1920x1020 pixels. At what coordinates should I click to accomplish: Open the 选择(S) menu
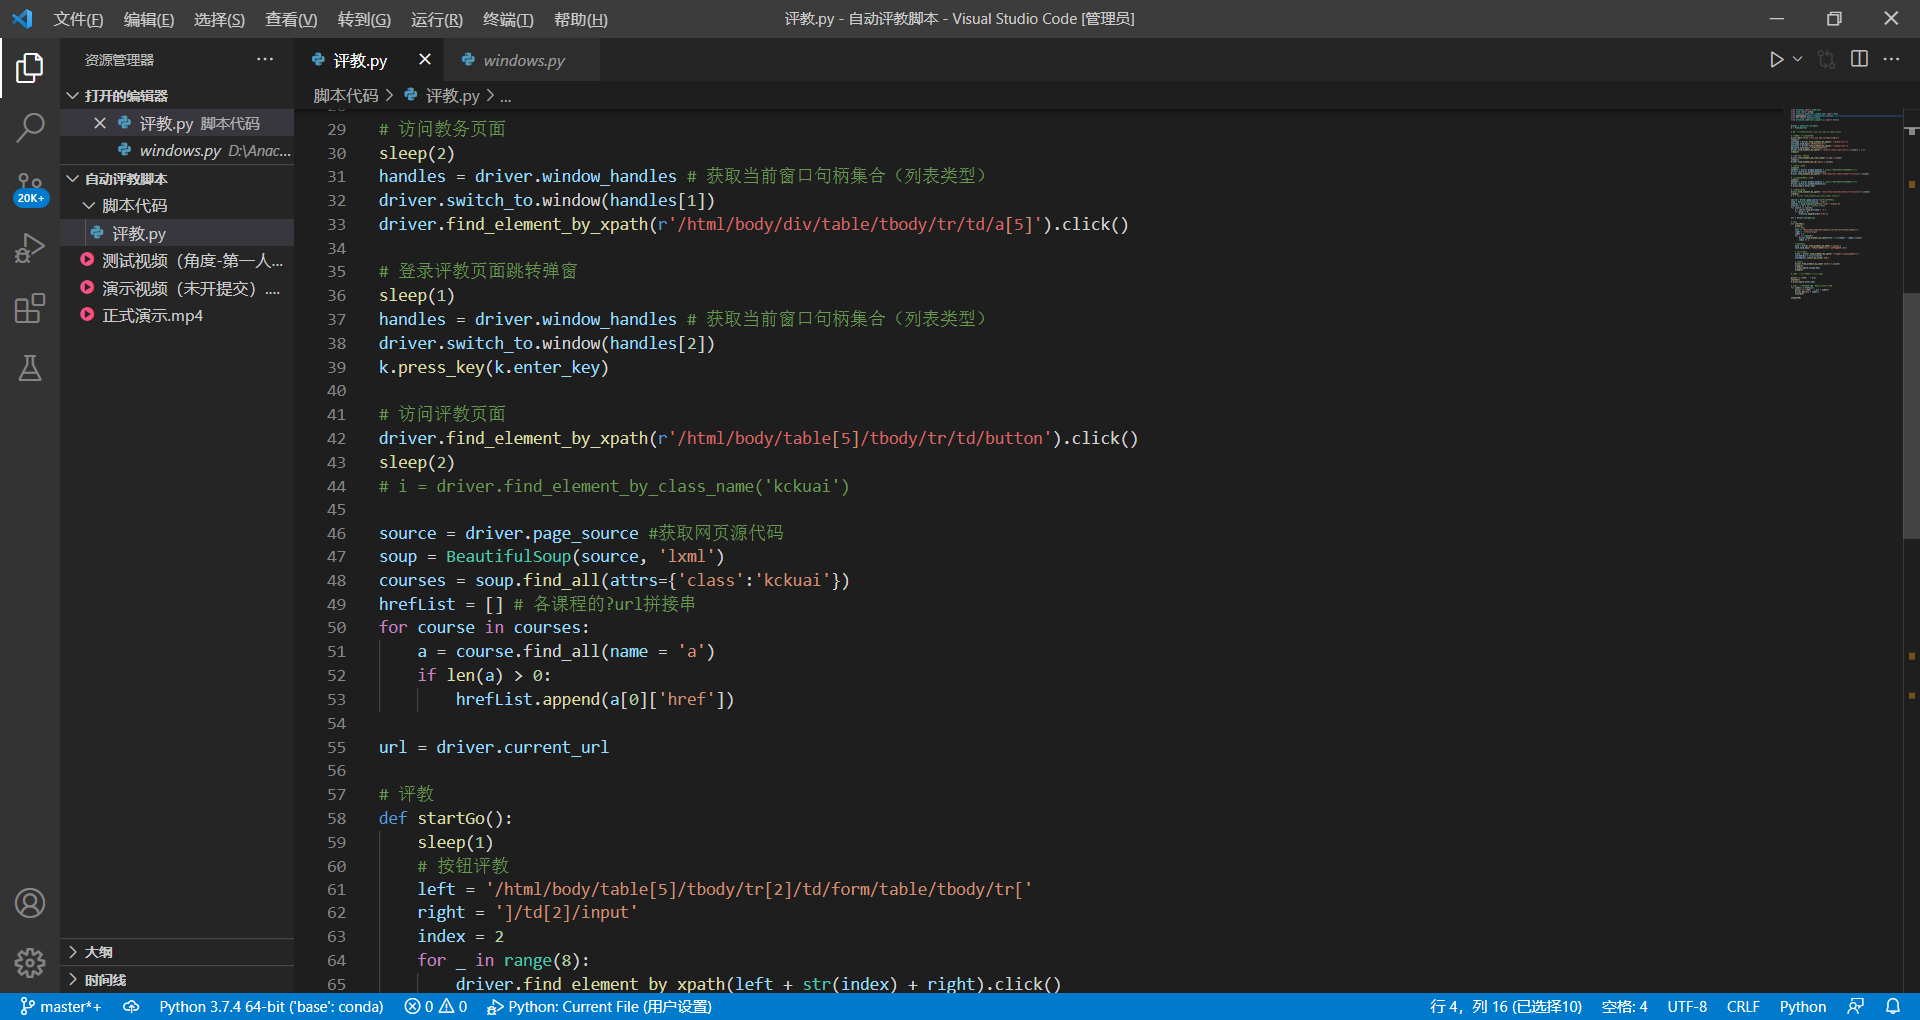click(x=219, y=19)
